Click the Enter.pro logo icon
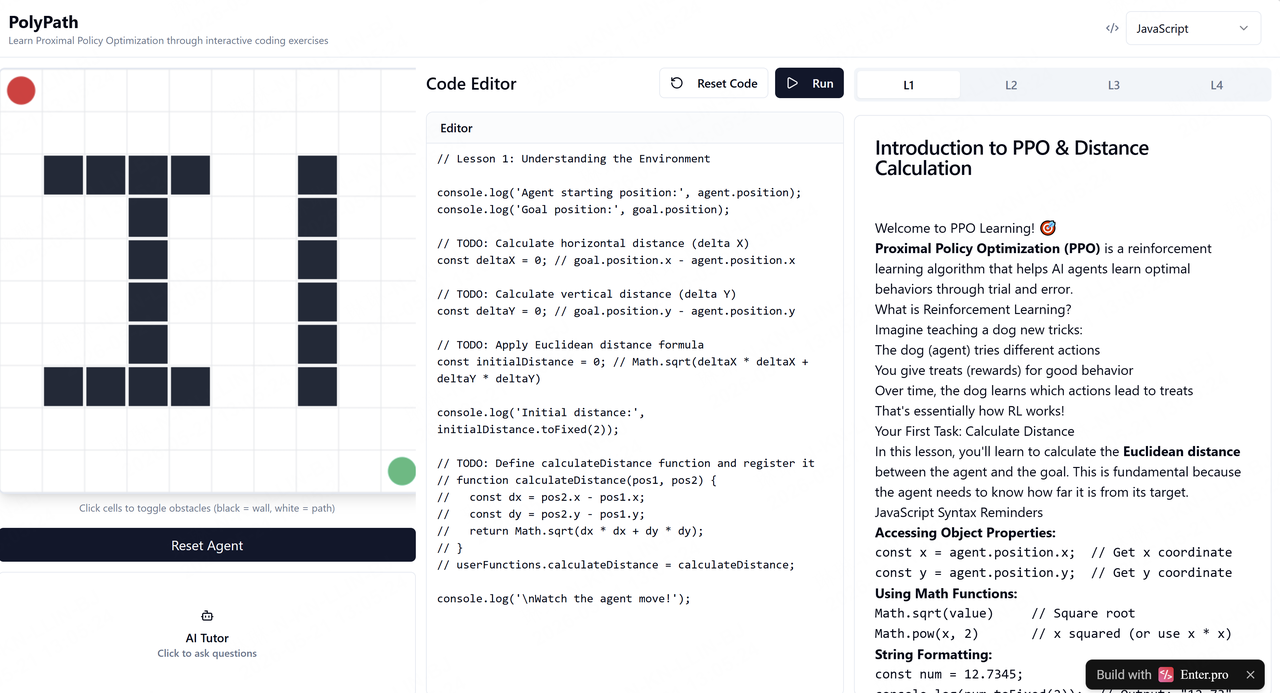This screenshot has height=693, width=1280. [x=1166, y=675]
